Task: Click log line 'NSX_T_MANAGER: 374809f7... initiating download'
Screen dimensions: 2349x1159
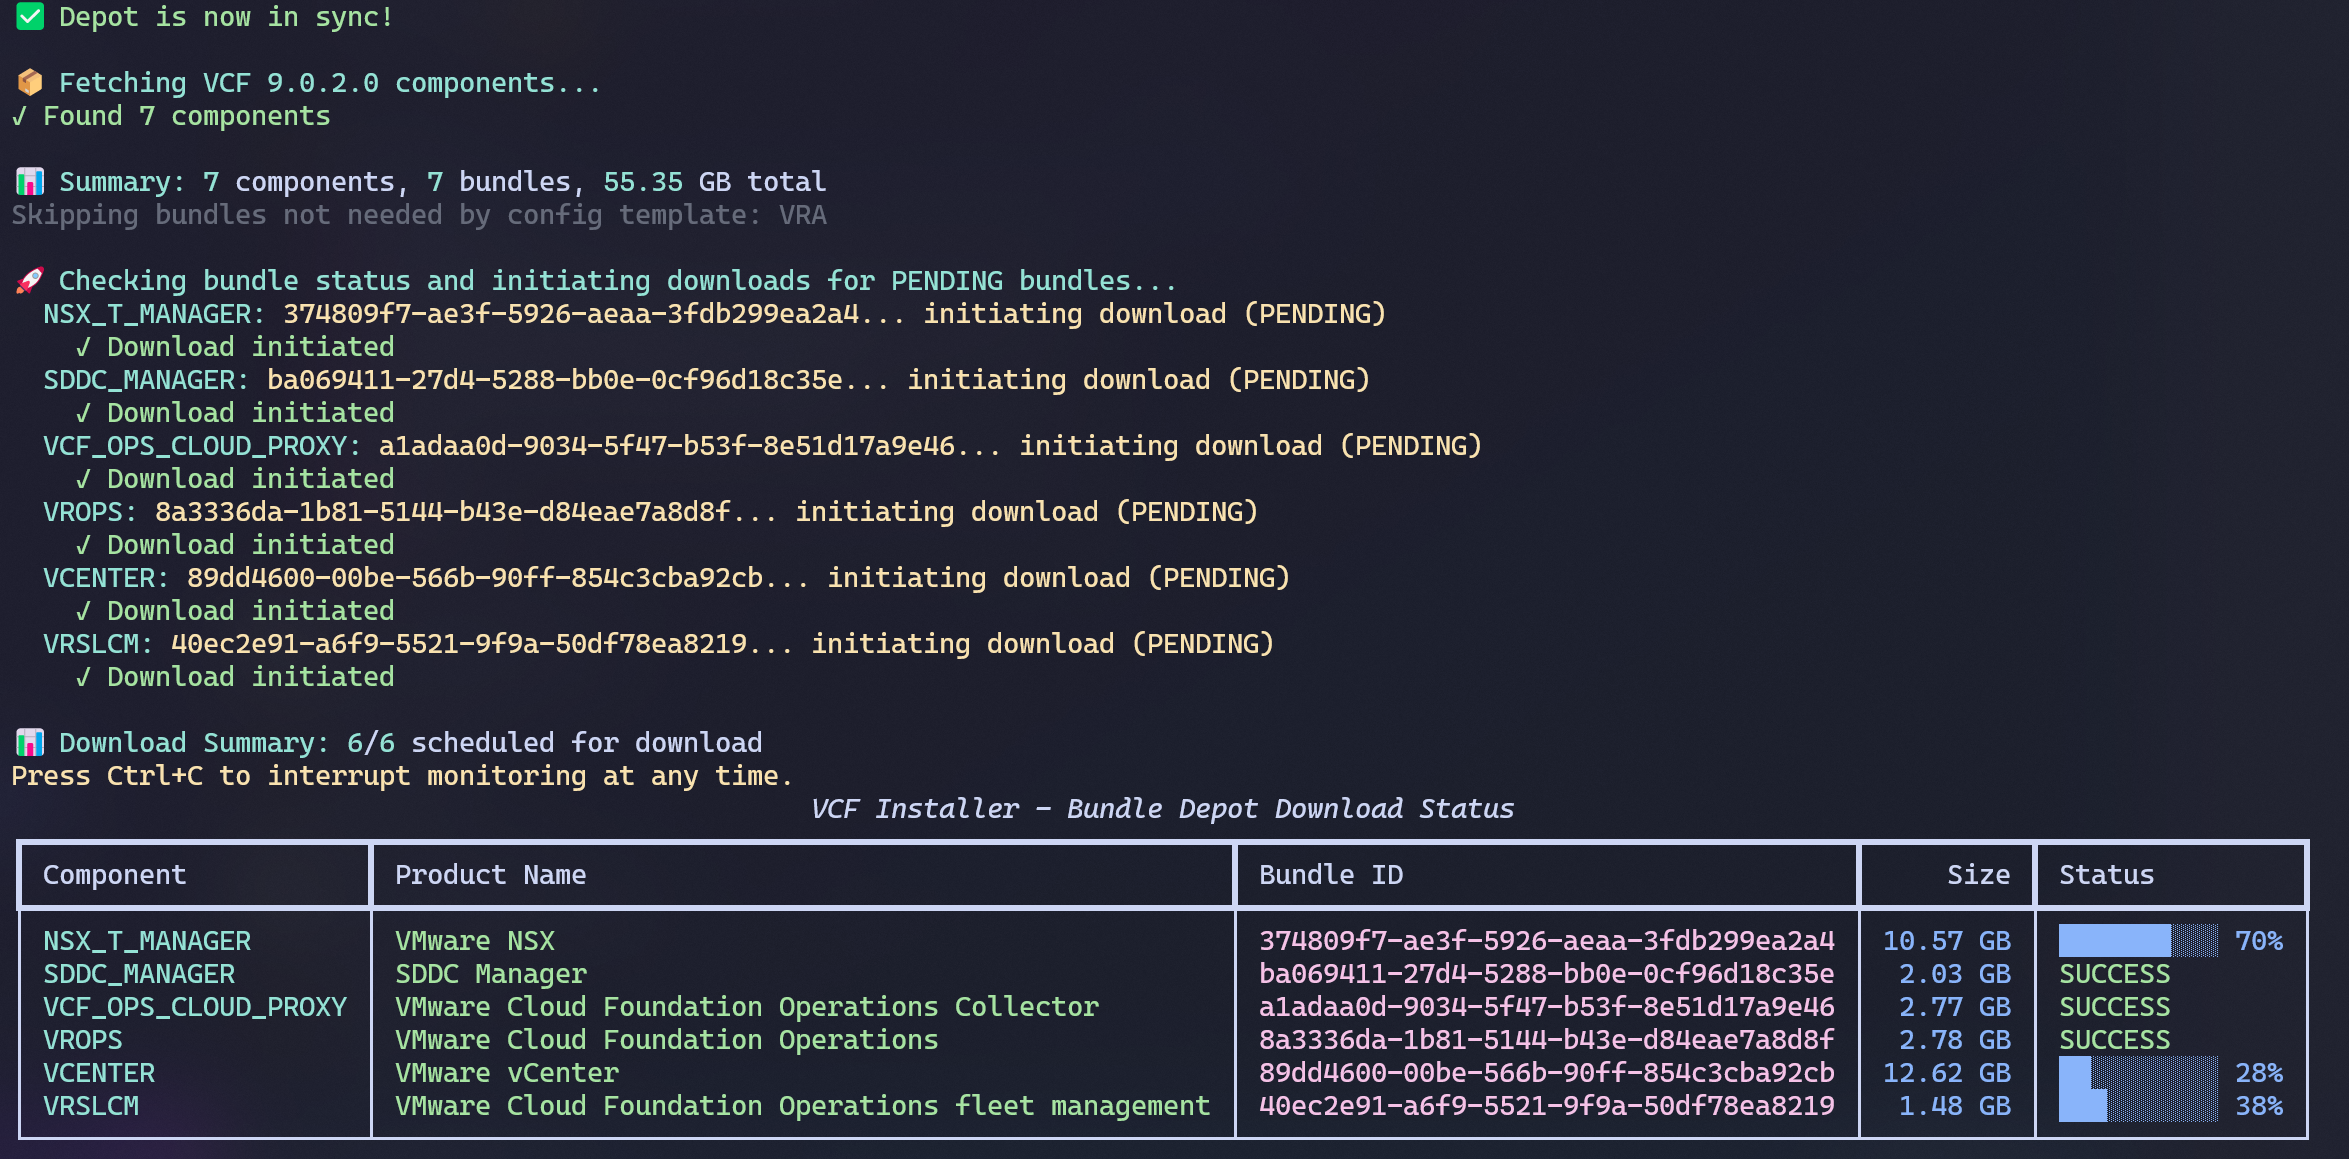Action: [714, 314]
